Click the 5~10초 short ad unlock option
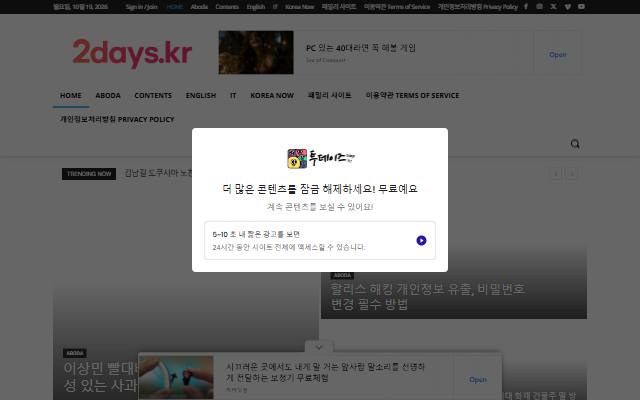Viewport: 640px width, 400px height. point(320,240)
